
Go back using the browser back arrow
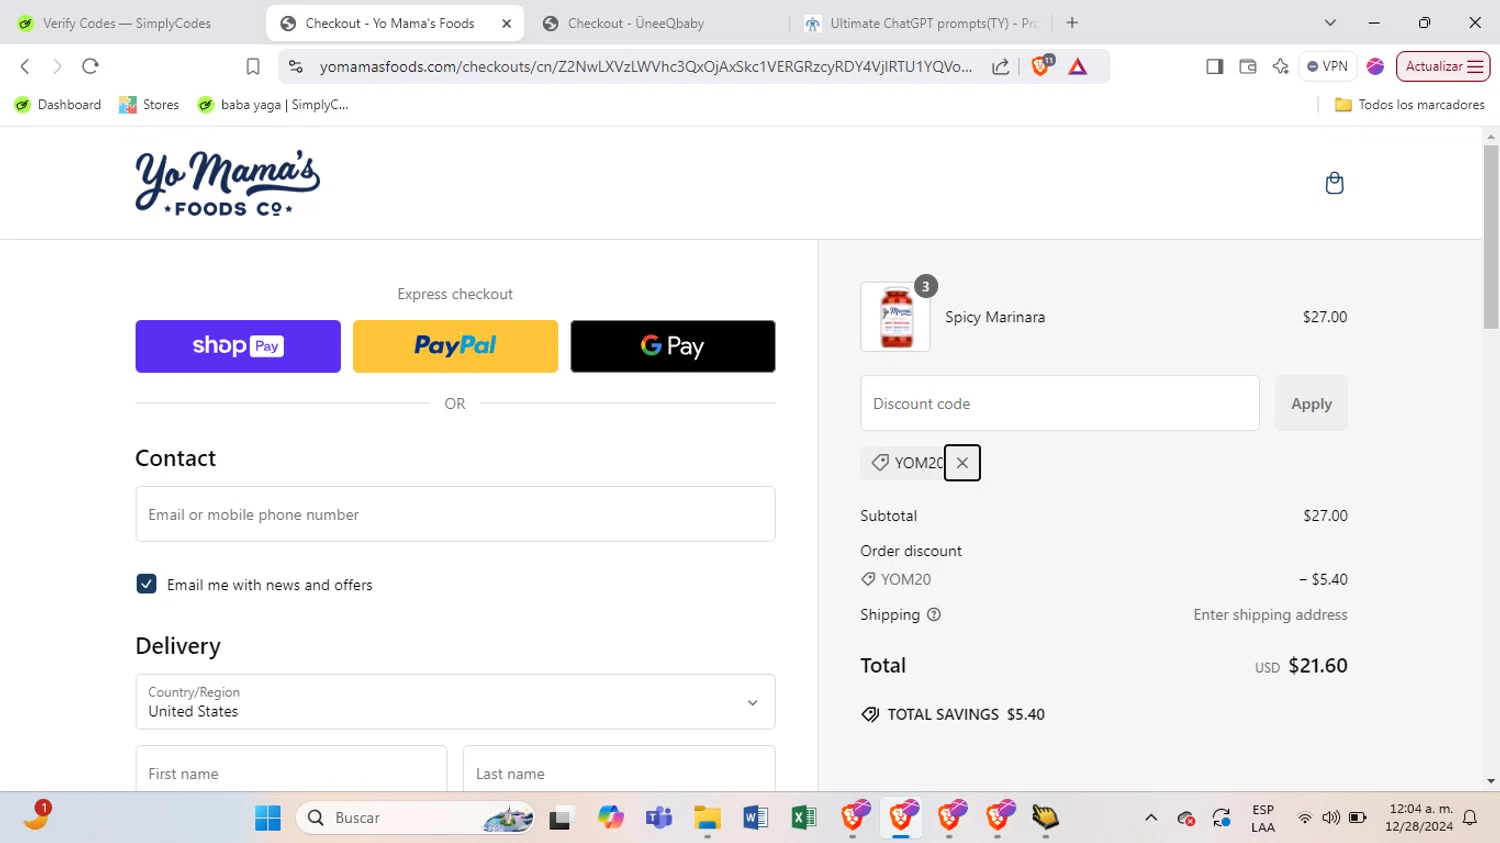25,66
